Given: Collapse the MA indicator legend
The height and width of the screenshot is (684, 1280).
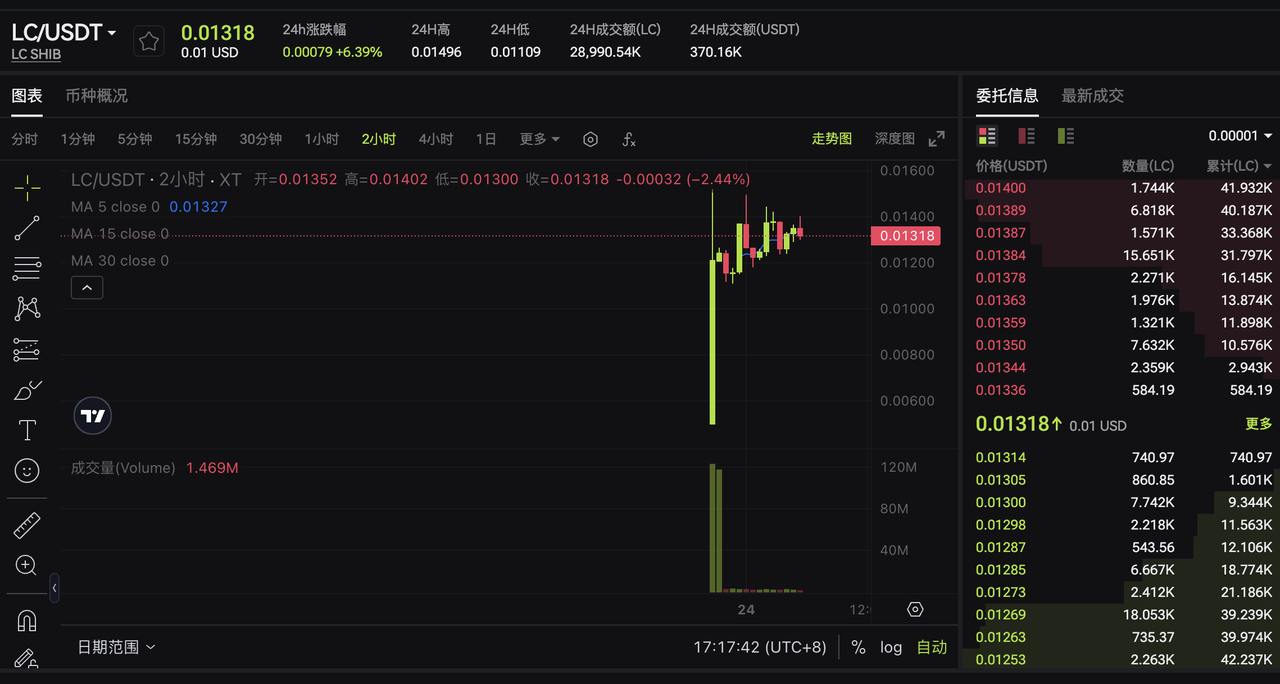Looking at the screenshot, I should click(87, 288).
